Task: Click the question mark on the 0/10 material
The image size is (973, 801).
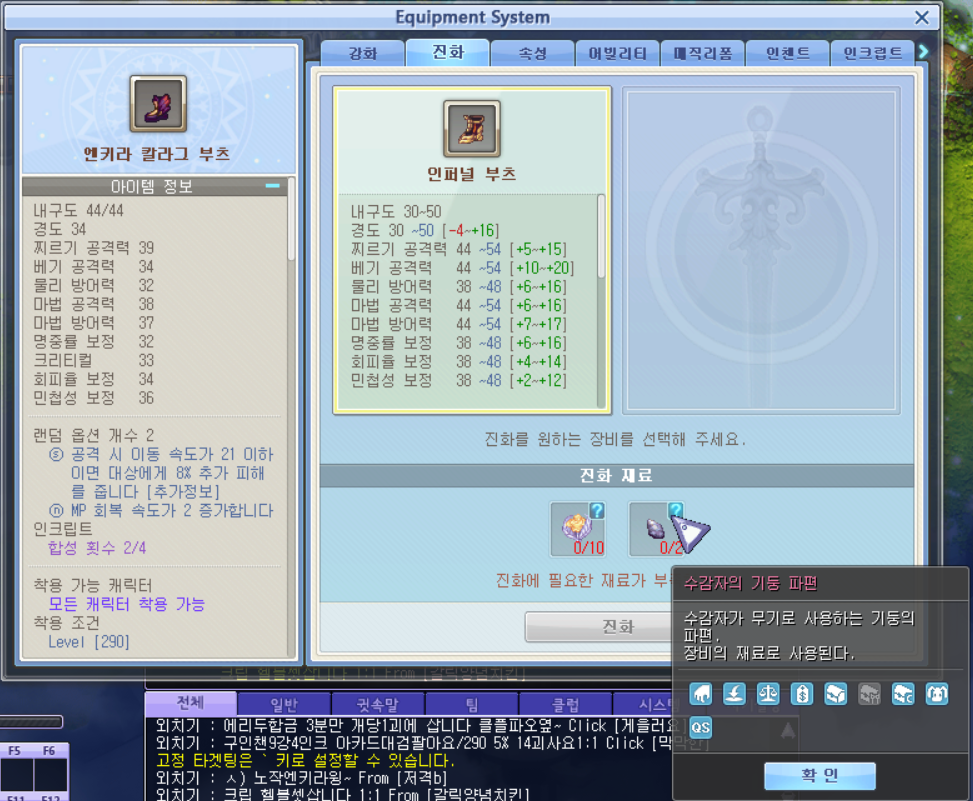Action: pyautogui.click(x=597, y=512)
